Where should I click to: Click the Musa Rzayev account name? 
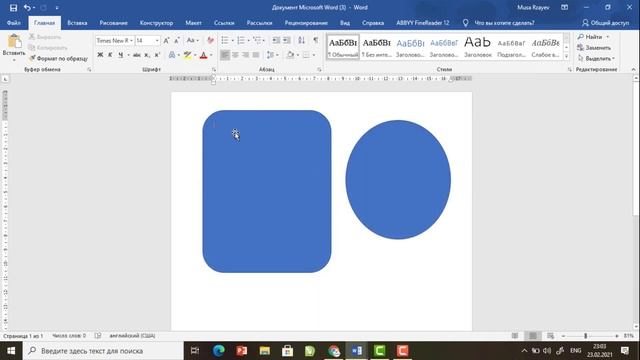coord(533,7)
